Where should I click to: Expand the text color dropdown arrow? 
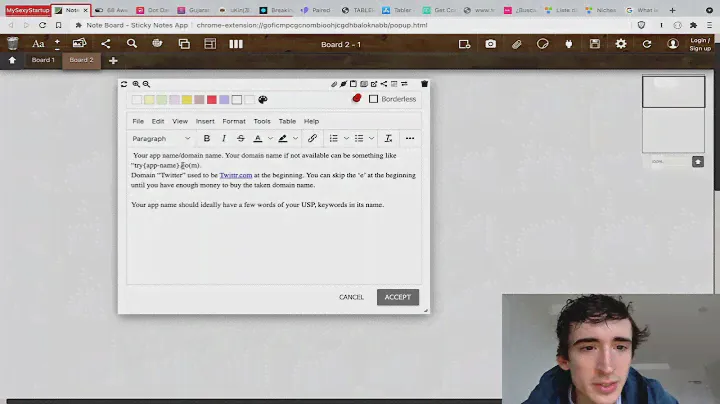[x=269, y=139]
